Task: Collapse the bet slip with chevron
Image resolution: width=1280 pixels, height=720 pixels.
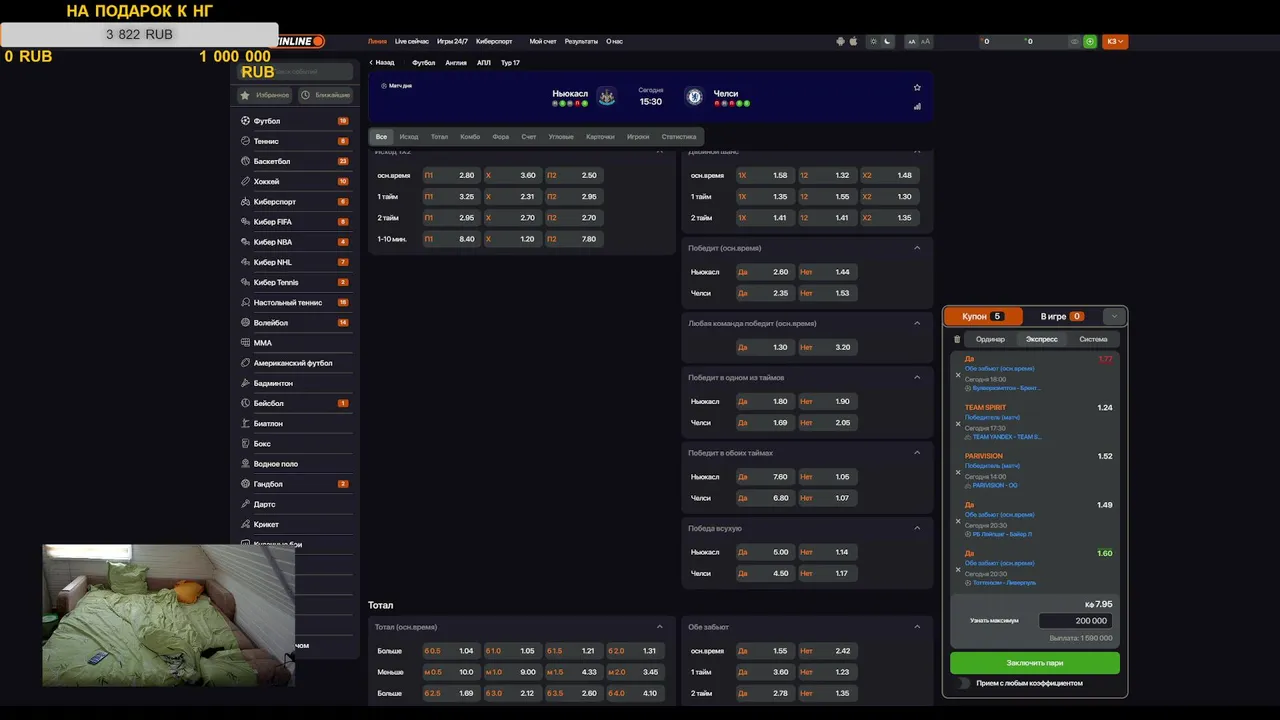Action: tap(1114, 316)
